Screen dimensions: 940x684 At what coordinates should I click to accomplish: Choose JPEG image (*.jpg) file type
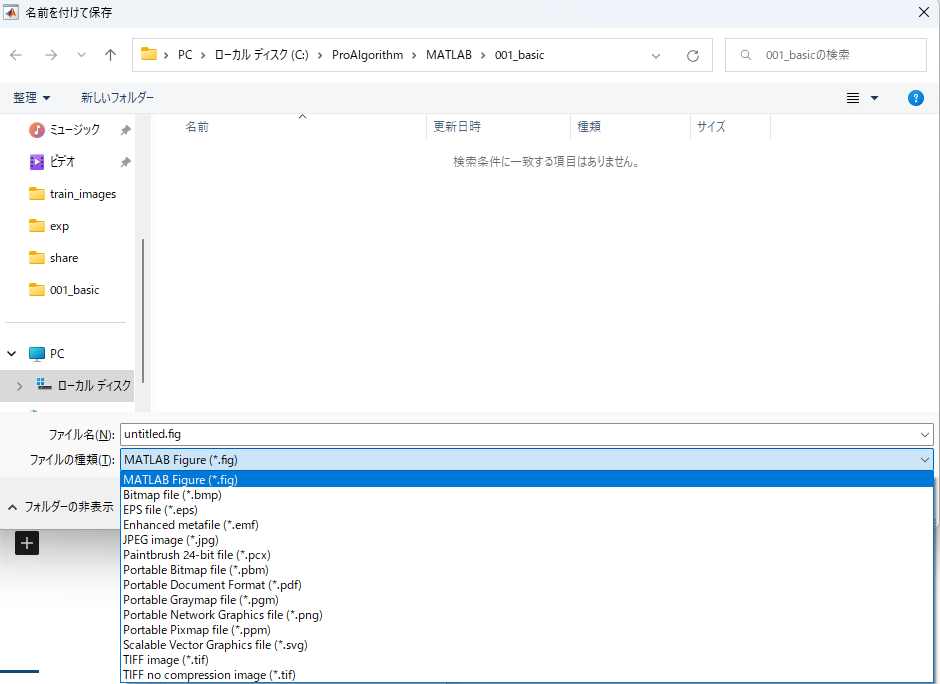click(171, 540)
